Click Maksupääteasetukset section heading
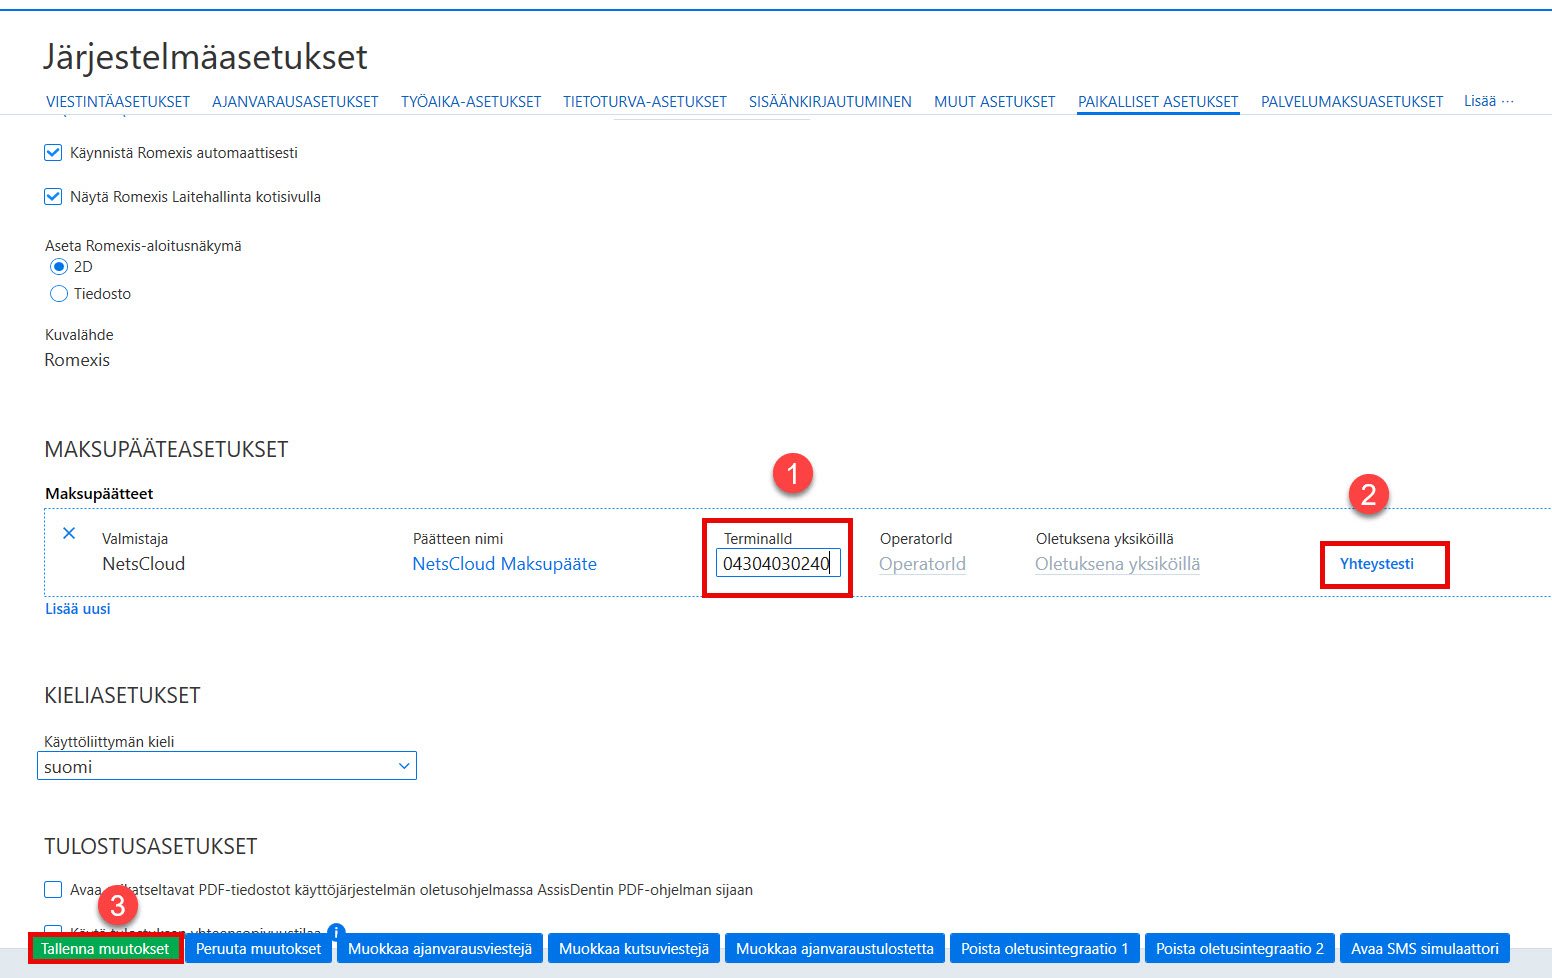The height and width of the screenshot is (978, 1552). click(166, 450)
